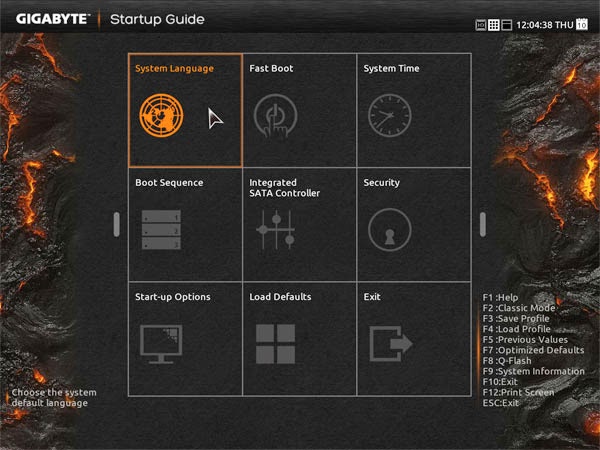600x450 pixels.
Task: Click the orange globe System Language icon
Action: coord(161,115)
